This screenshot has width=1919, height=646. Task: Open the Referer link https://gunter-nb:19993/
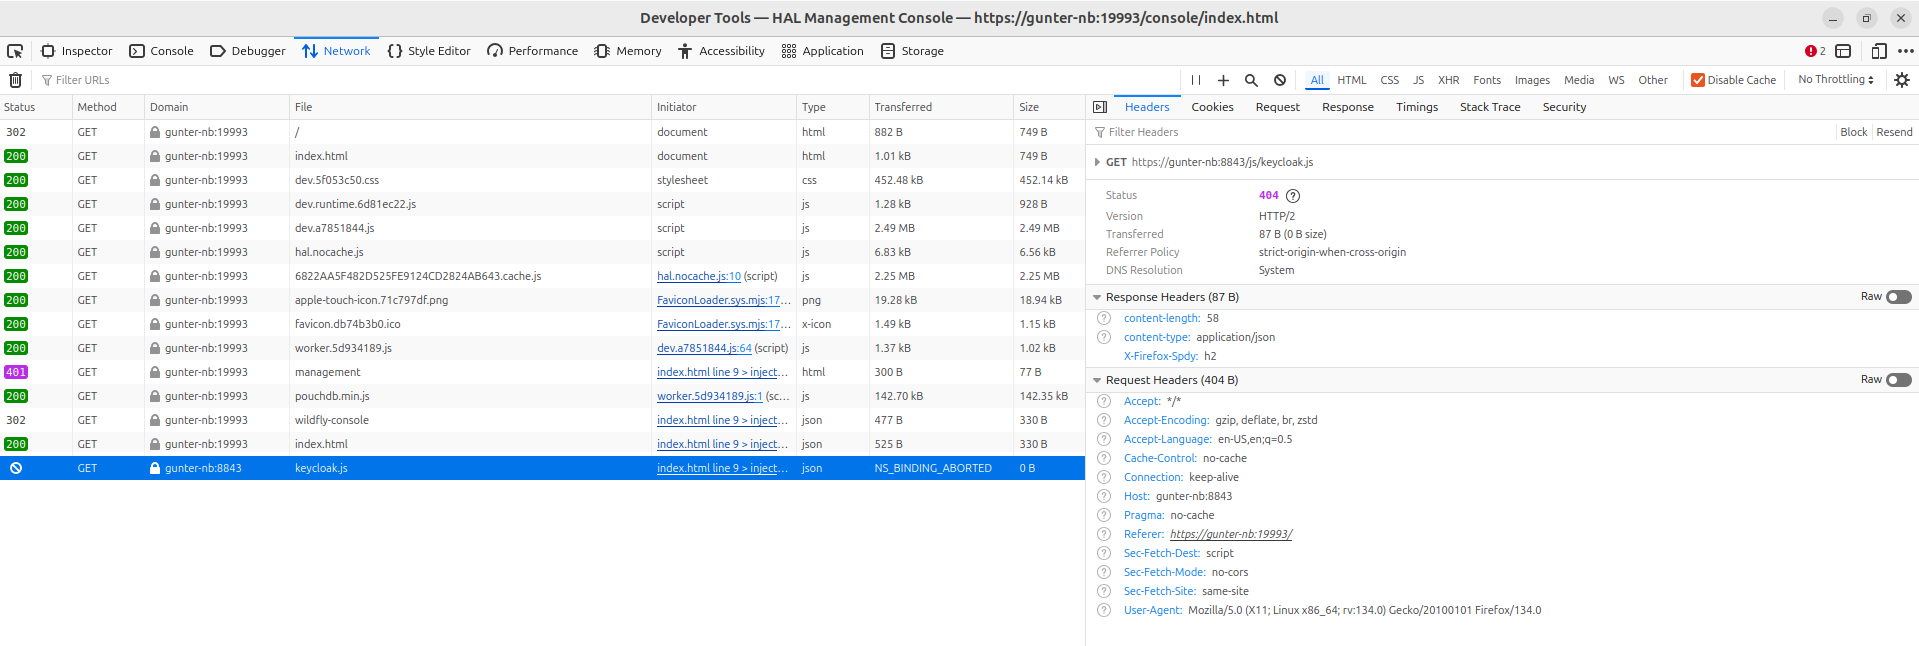click(x=1231, y=534)
